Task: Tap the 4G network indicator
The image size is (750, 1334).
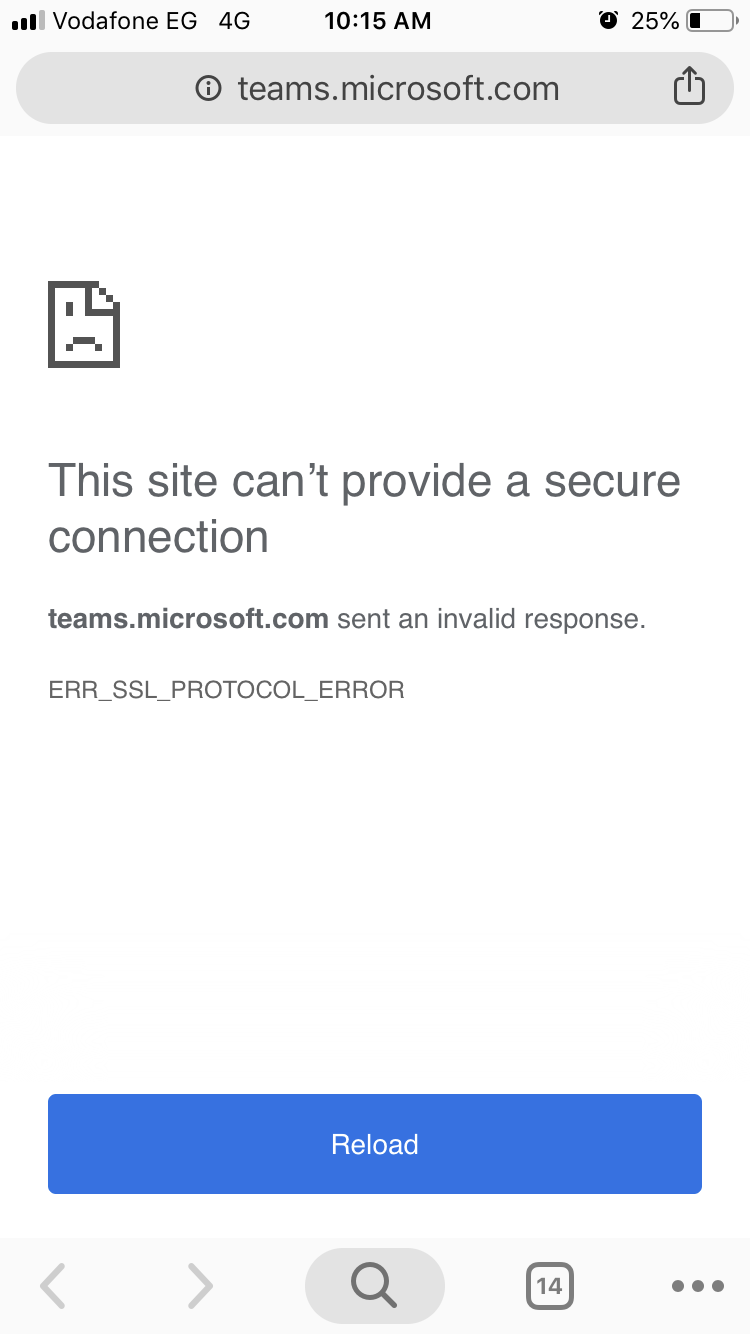Action: pos(234,20)
